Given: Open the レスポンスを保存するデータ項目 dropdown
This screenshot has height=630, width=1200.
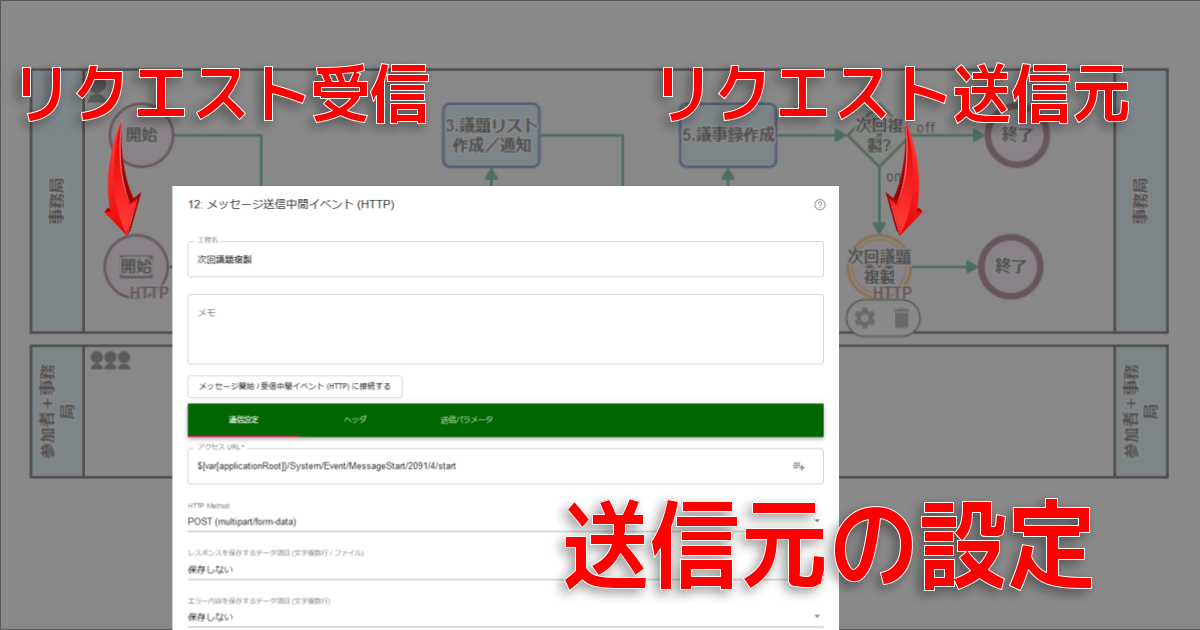Looking at the screenshot, I should (x=505, y=569).
